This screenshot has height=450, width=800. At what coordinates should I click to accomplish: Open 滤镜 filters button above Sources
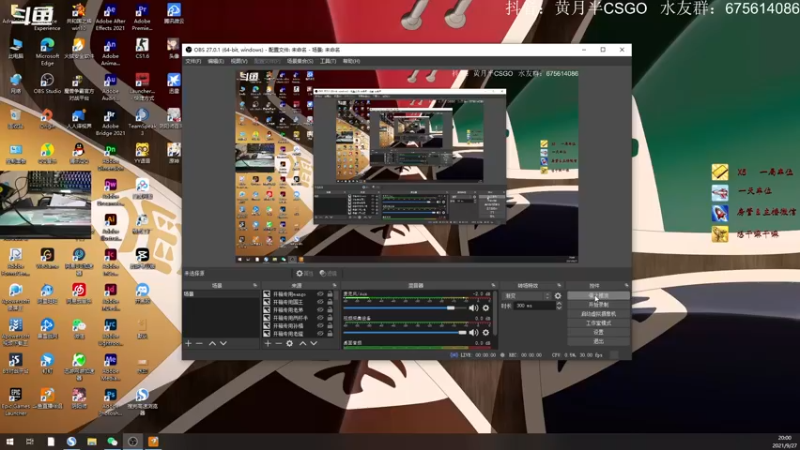pos(328,273)
